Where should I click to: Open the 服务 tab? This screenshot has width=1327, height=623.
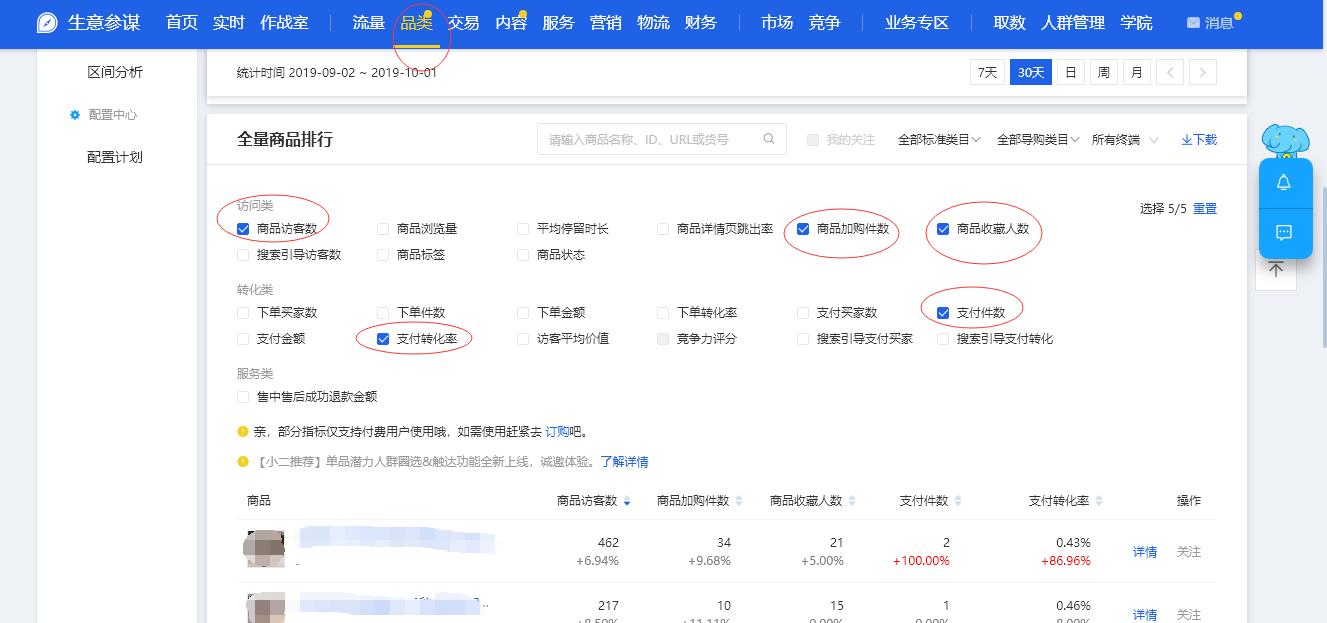click(558, 23)
